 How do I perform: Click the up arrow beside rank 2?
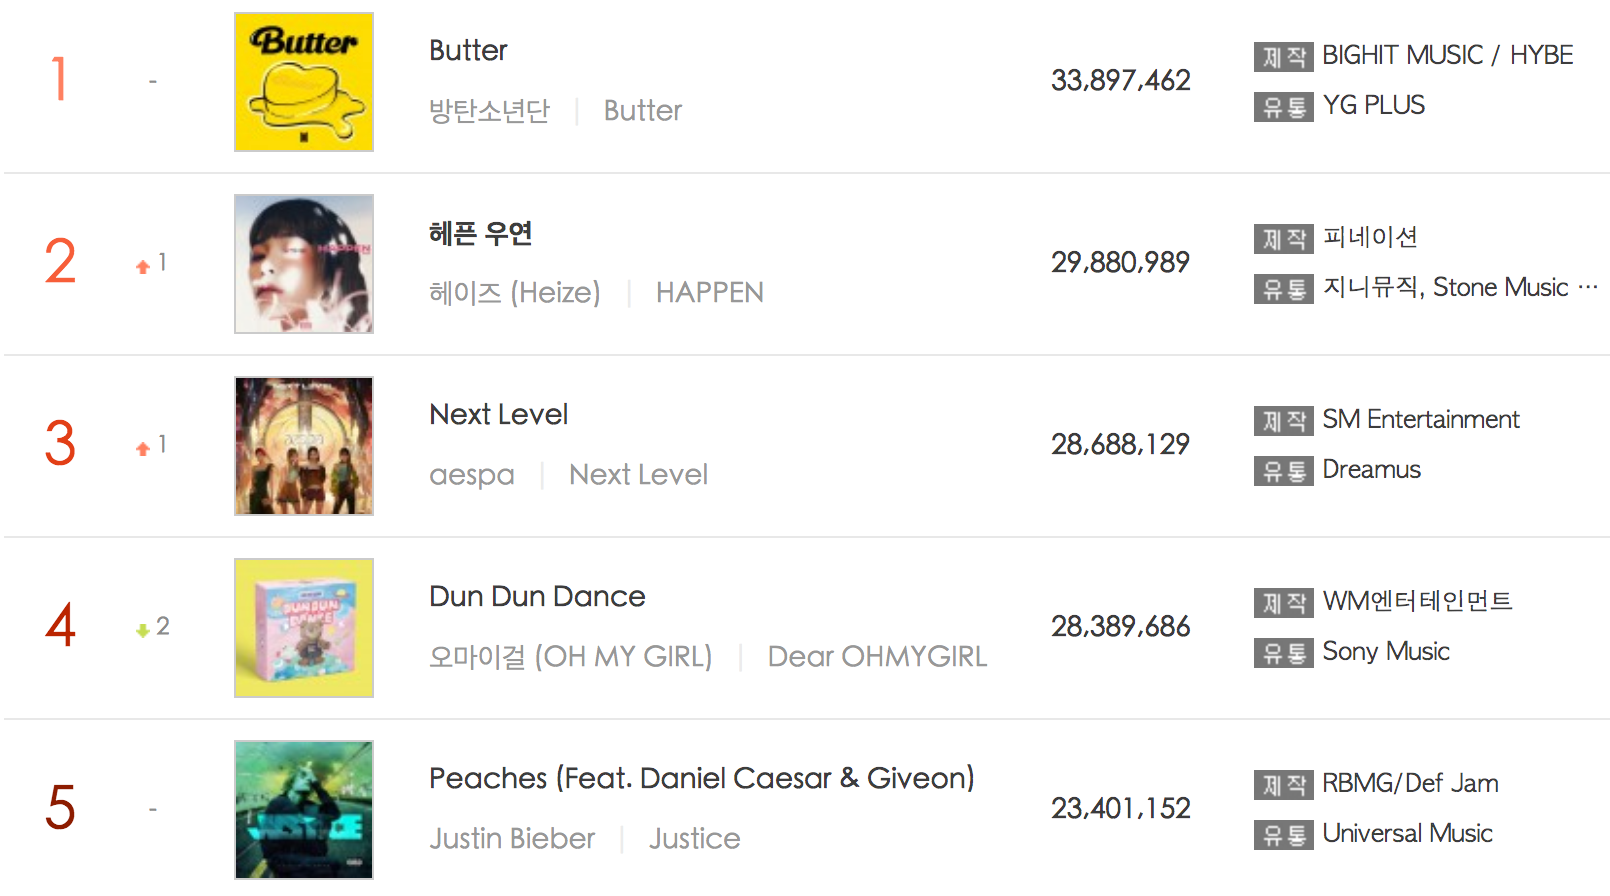[x=143, y=266]
